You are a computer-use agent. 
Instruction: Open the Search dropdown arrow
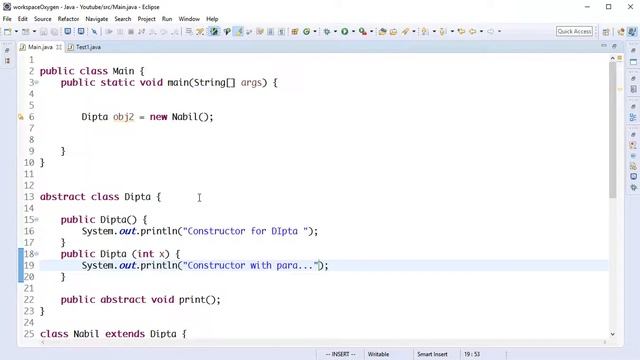pos(413,31)
